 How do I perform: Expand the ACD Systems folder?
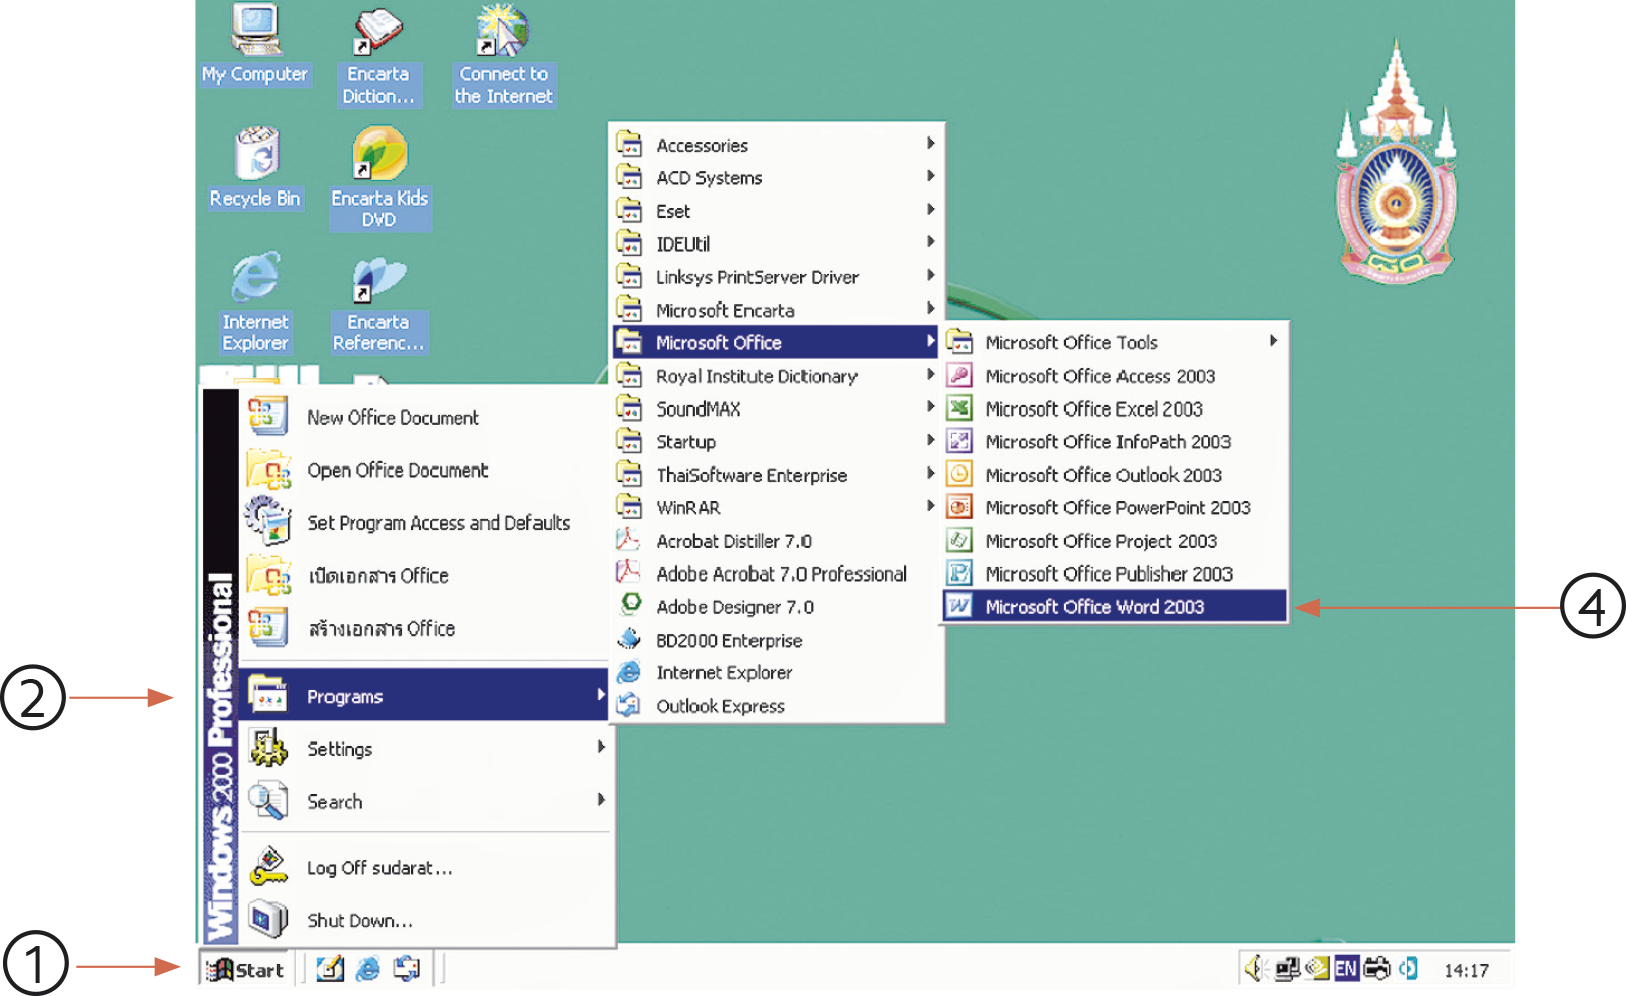click(x=776, y=178)
